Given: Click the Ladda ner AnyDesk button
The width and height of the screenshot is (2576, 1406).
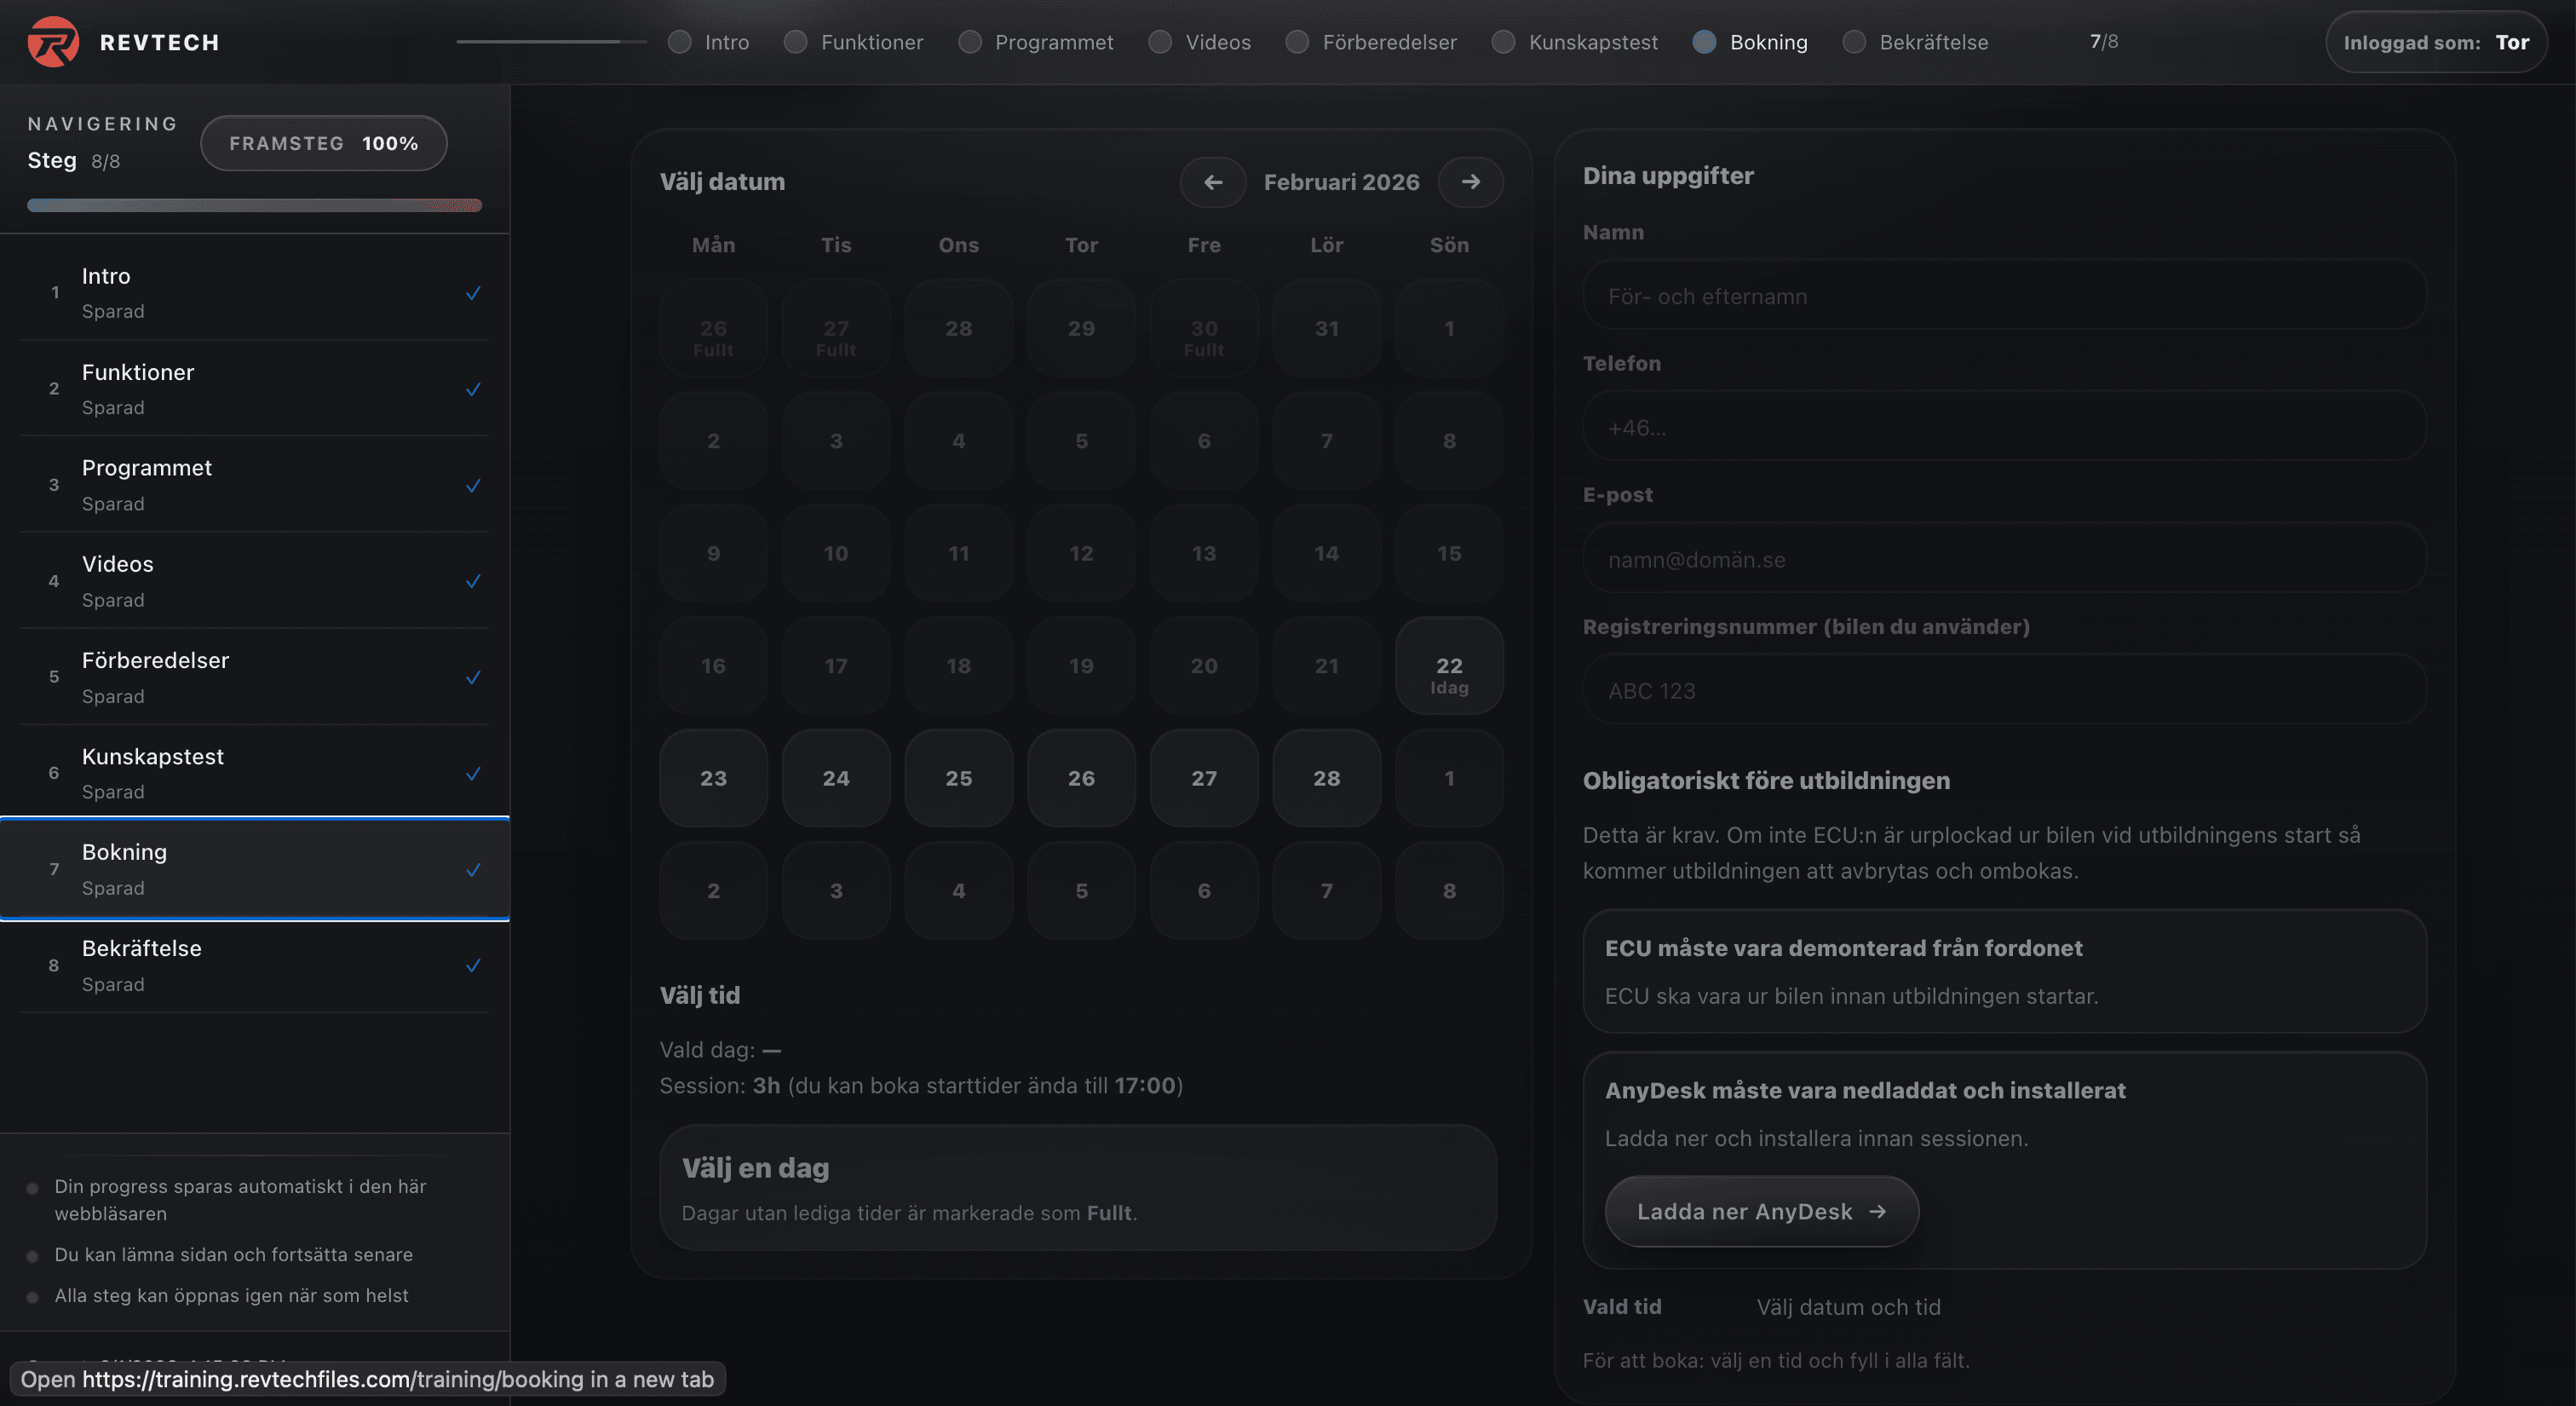Looking at the screenshot, I should coord(1761,1211).
